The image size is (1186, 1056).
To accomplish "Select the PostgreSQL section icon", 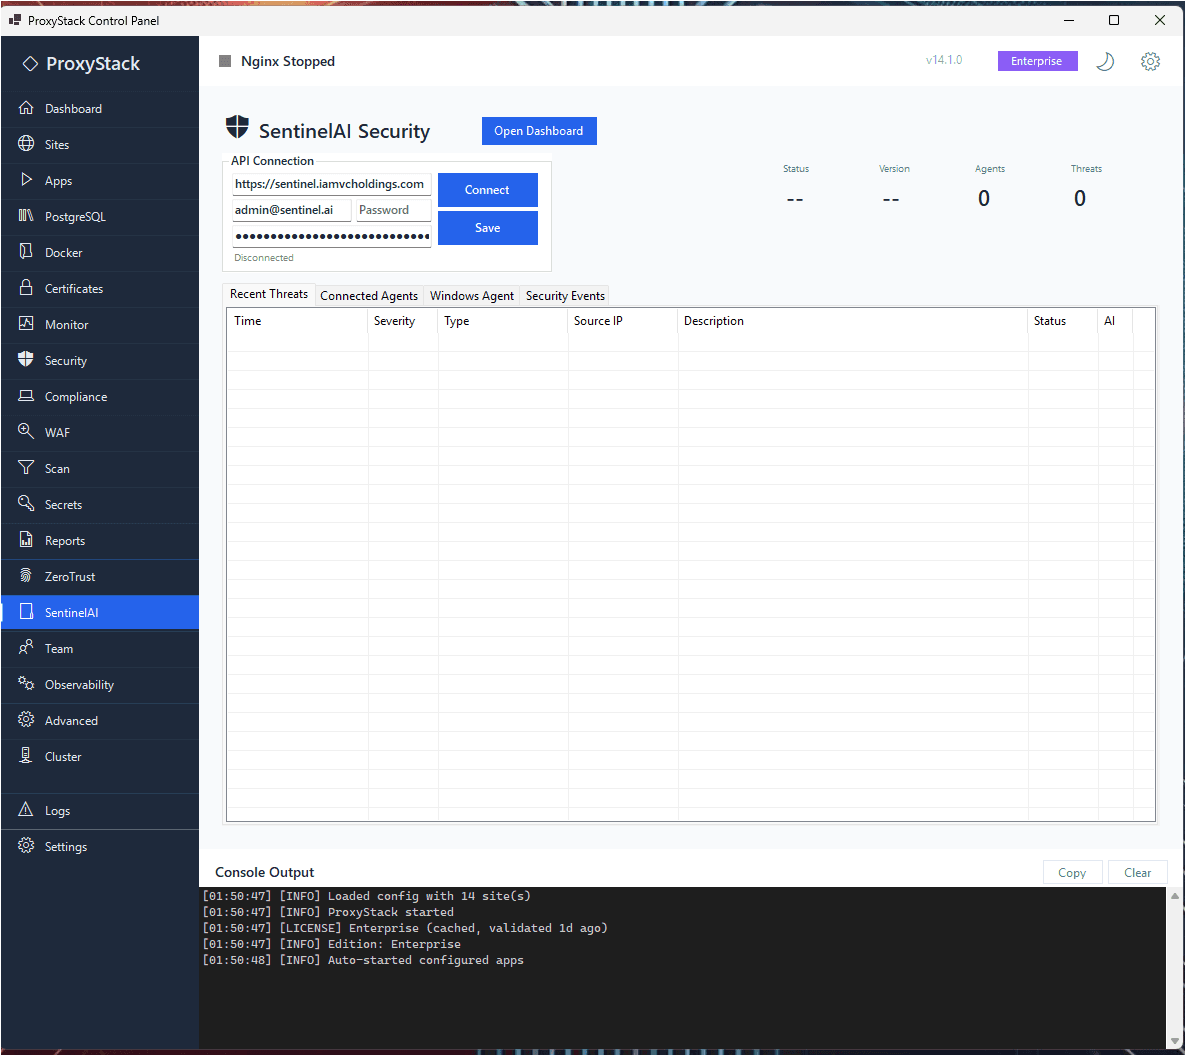I will (x=26, y=216).
